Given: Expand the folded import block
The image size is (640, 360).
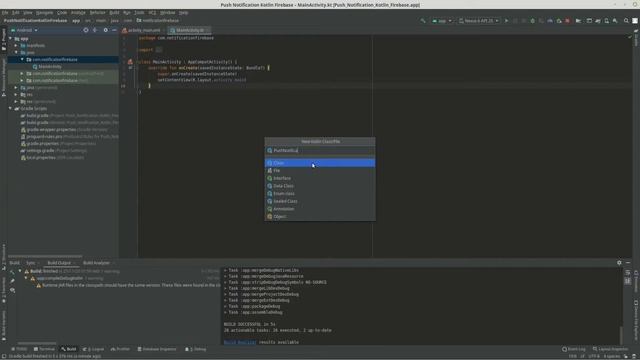Looking at the screenshot, I should coord(159,50).
